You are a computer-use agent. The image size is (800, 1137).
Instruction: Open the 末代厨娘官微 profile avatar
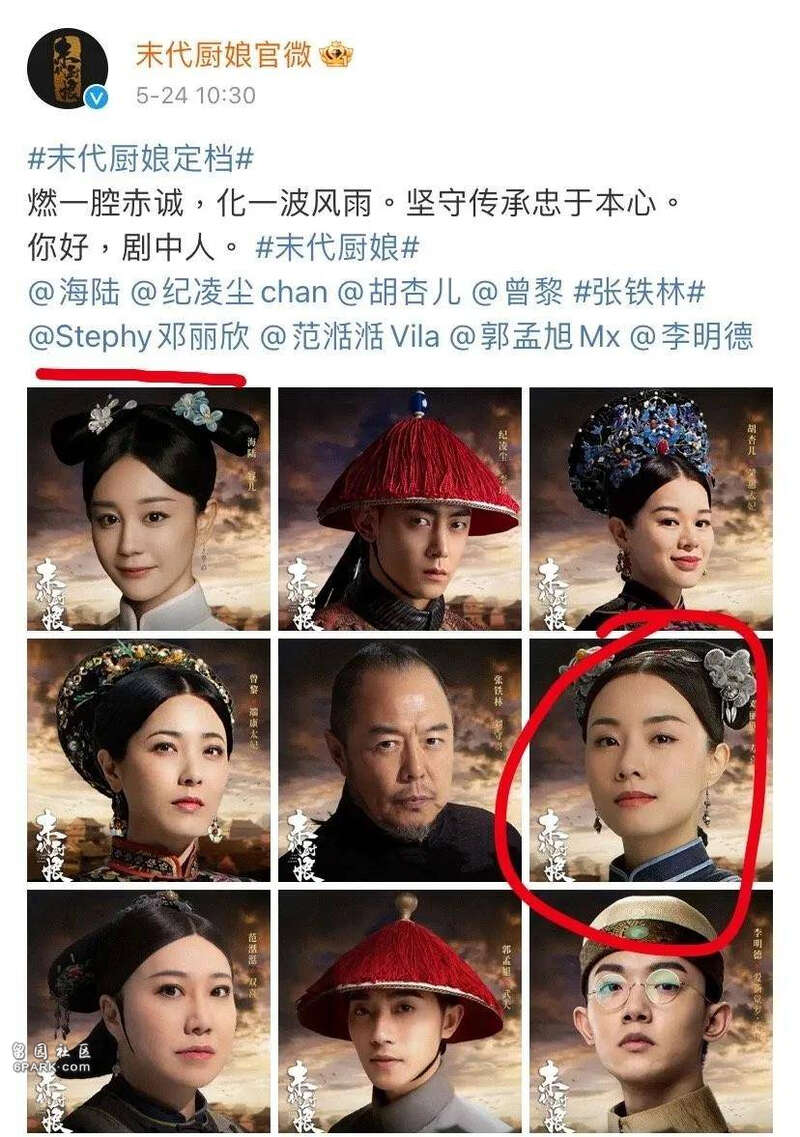pos(67,70)
